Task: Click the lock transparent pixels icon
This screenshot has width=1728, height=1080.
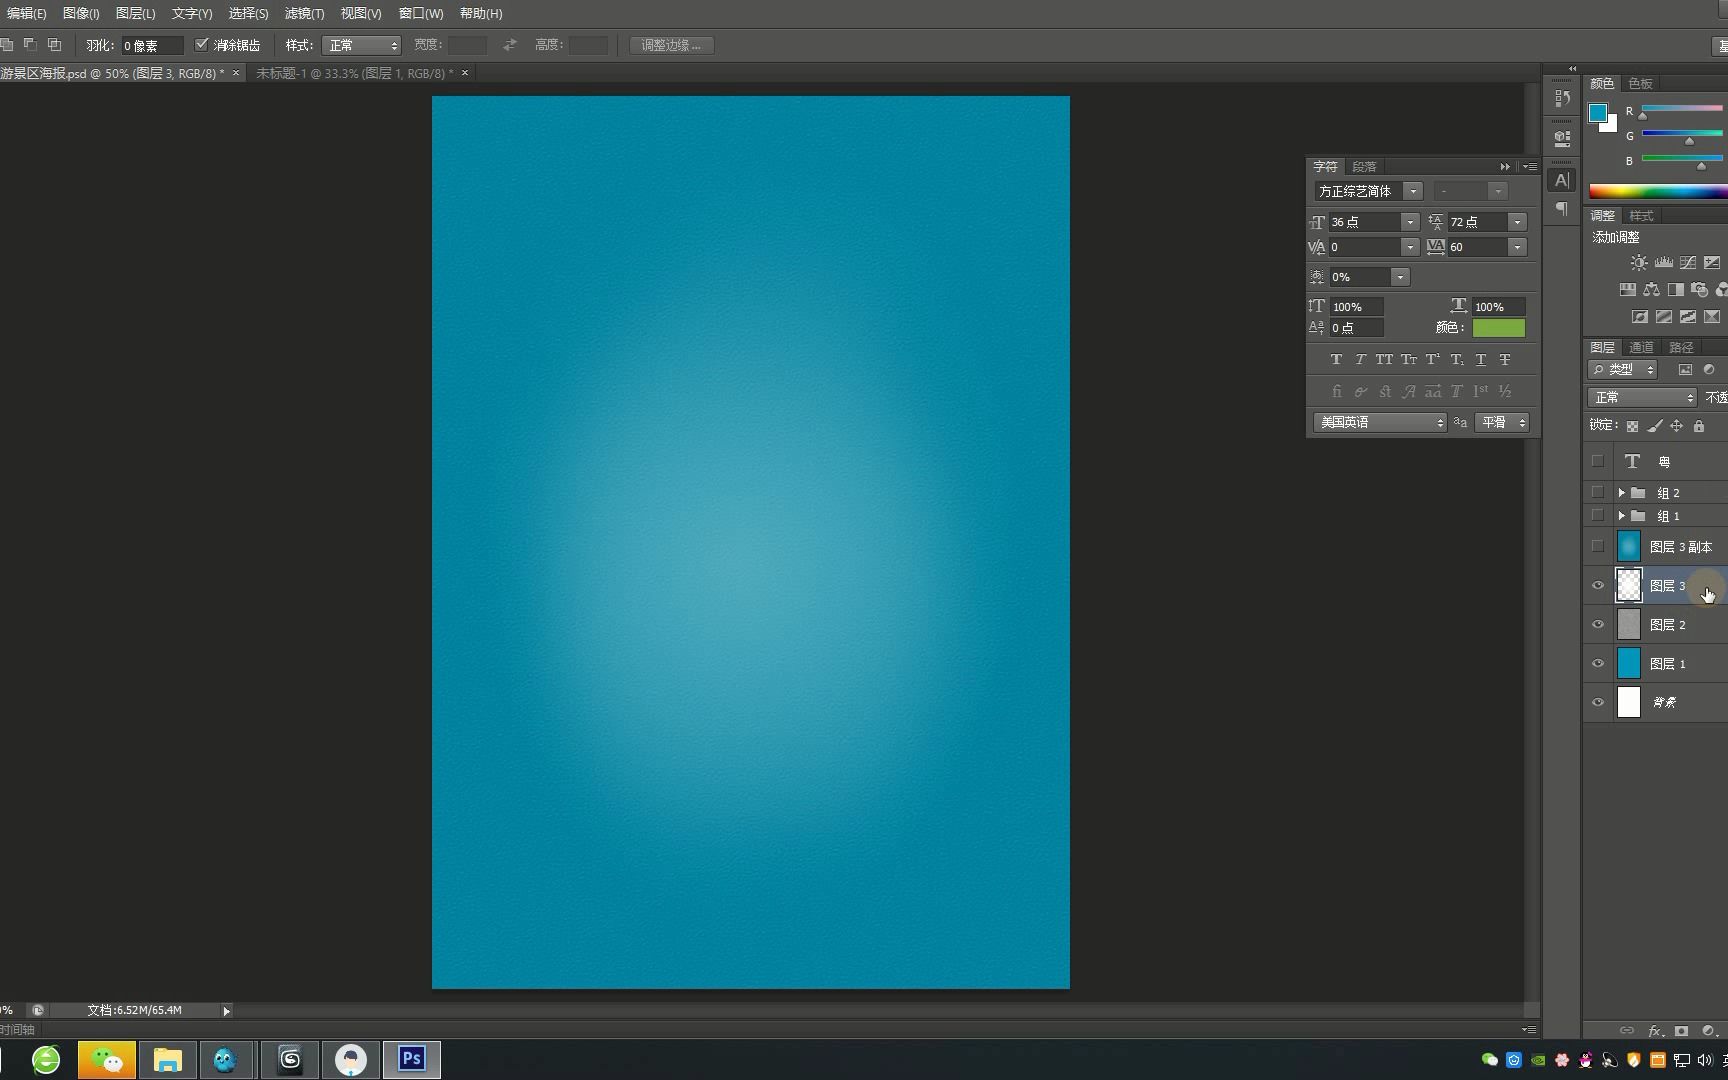Action: [x=1634, y=425]
